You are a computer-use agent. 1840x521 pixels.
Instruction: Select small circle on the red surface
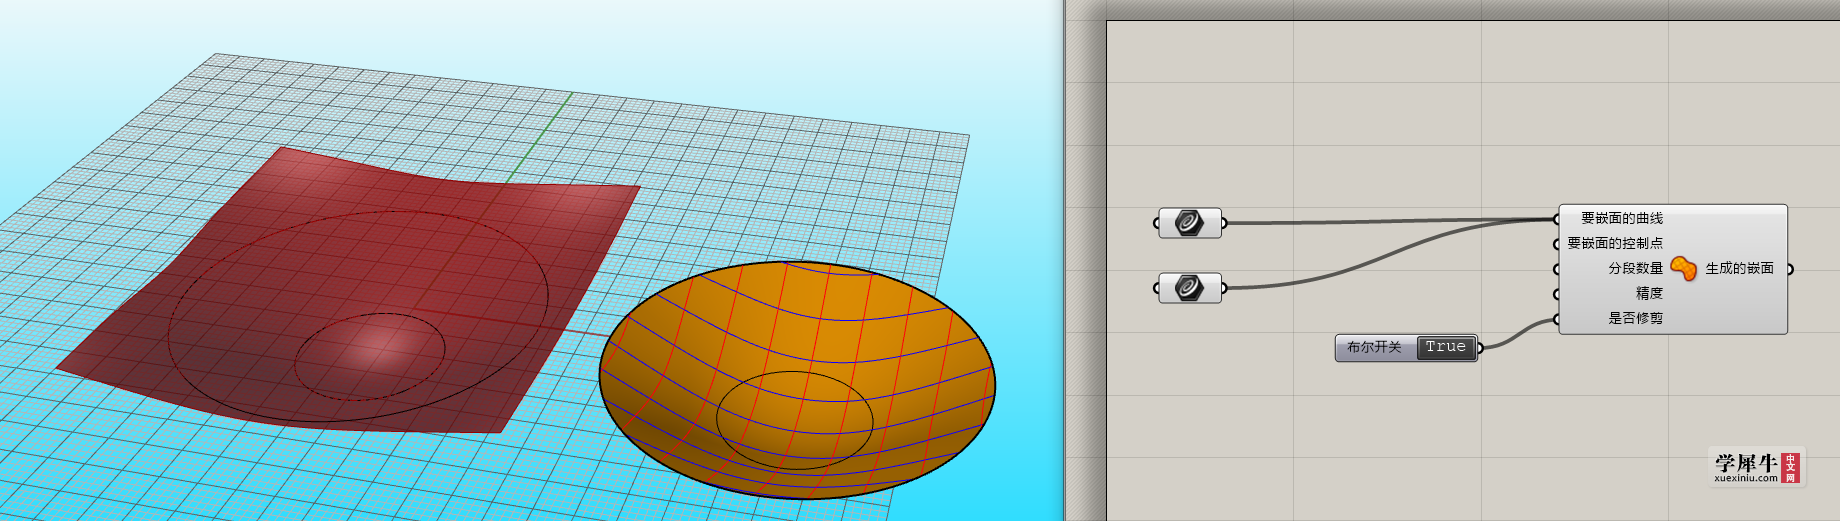370,357
